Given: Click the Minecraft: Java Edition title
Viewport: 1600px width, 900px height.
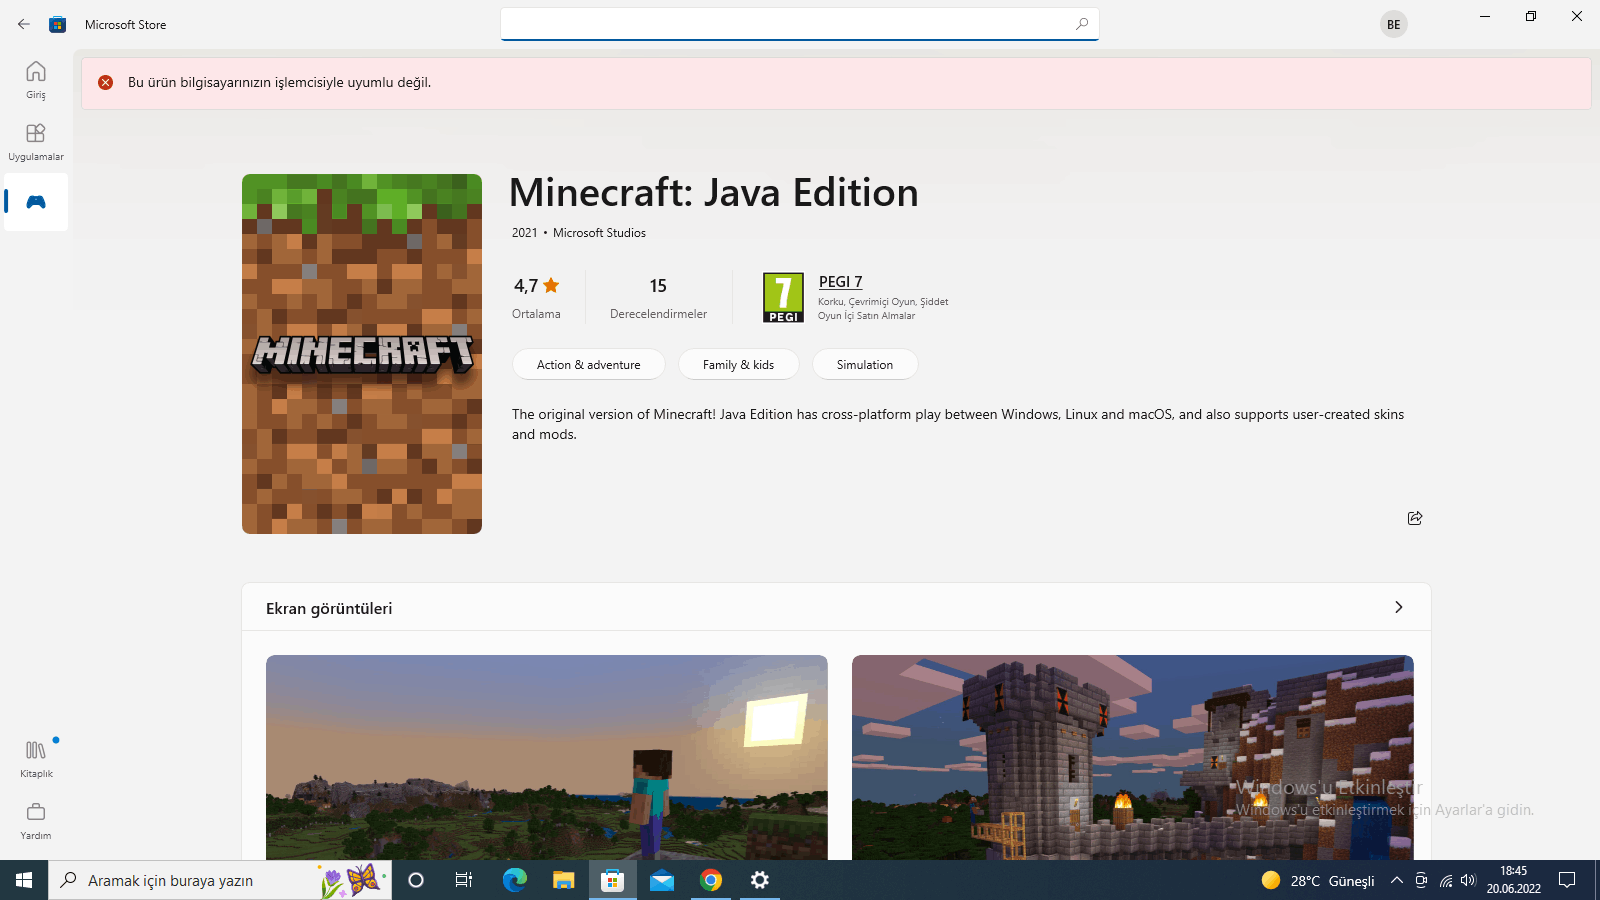Looking at the screenshot, I should (x=714, y=193).
